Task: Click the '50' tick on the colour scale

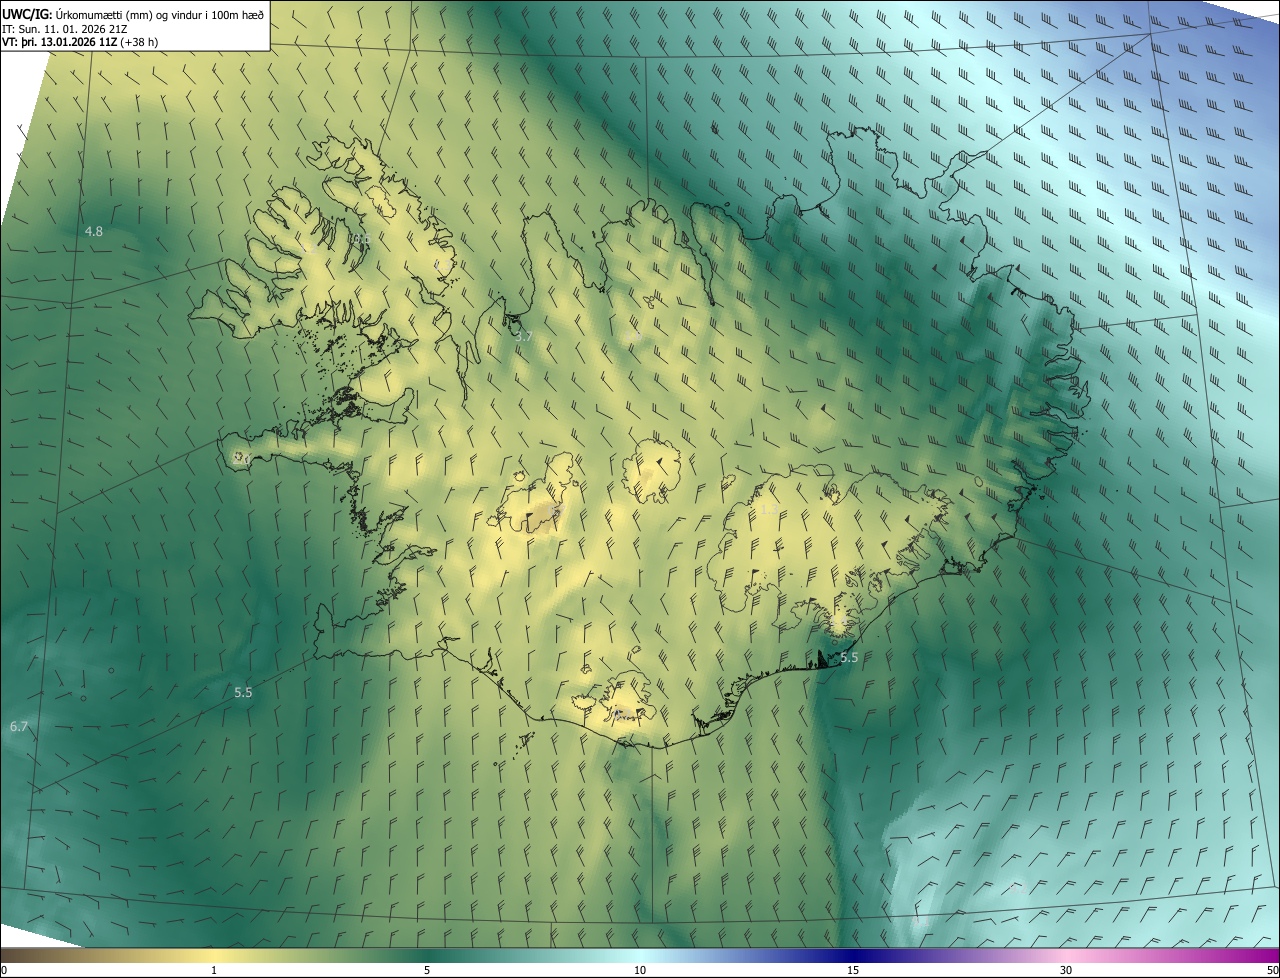Action: [x=1273, y=971]
